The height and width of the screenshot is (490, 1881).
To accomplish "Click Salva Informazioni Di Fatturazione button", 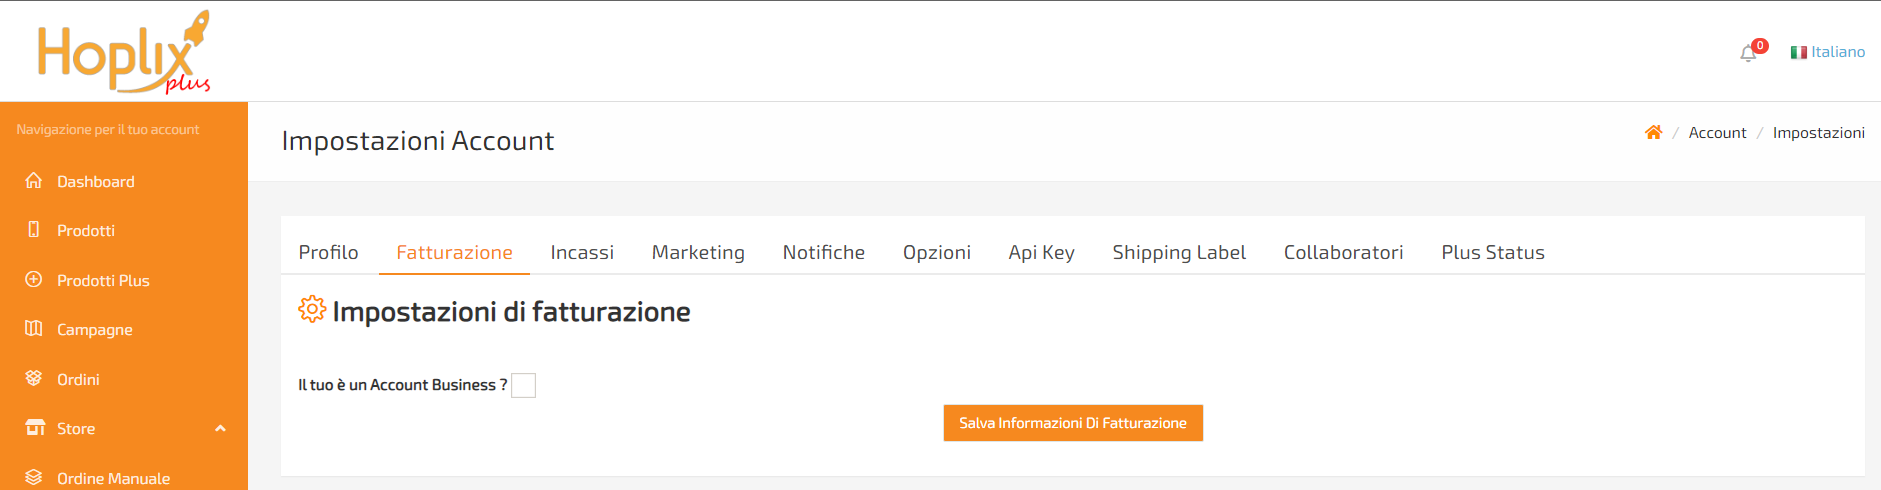I will (1073, 423).
